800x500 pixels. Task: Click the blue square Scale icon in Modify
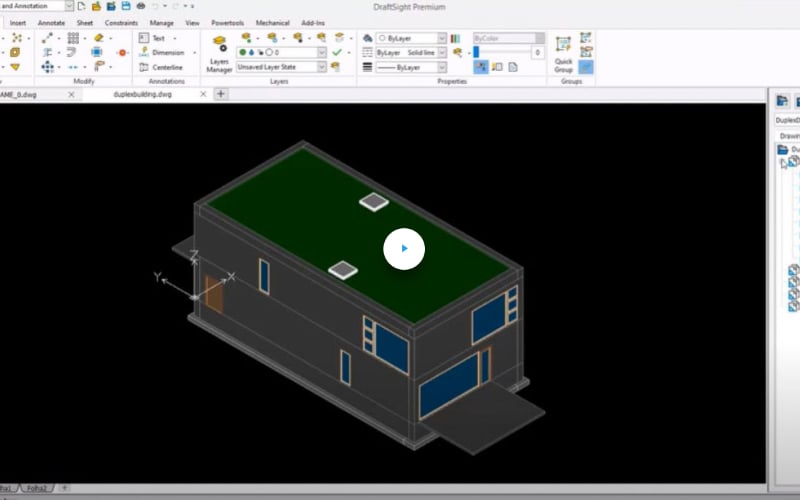(x=96, y=52)
